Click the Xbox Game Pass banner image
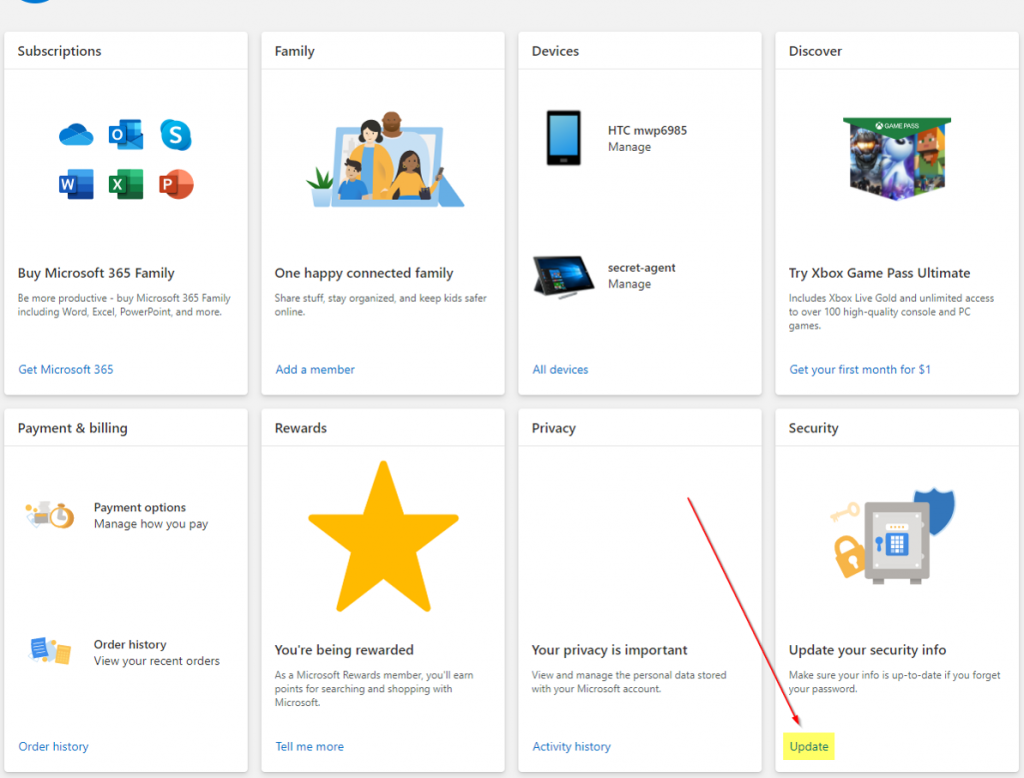The height and width of the screenshot is (778, 1024). [x=897, y=158]
